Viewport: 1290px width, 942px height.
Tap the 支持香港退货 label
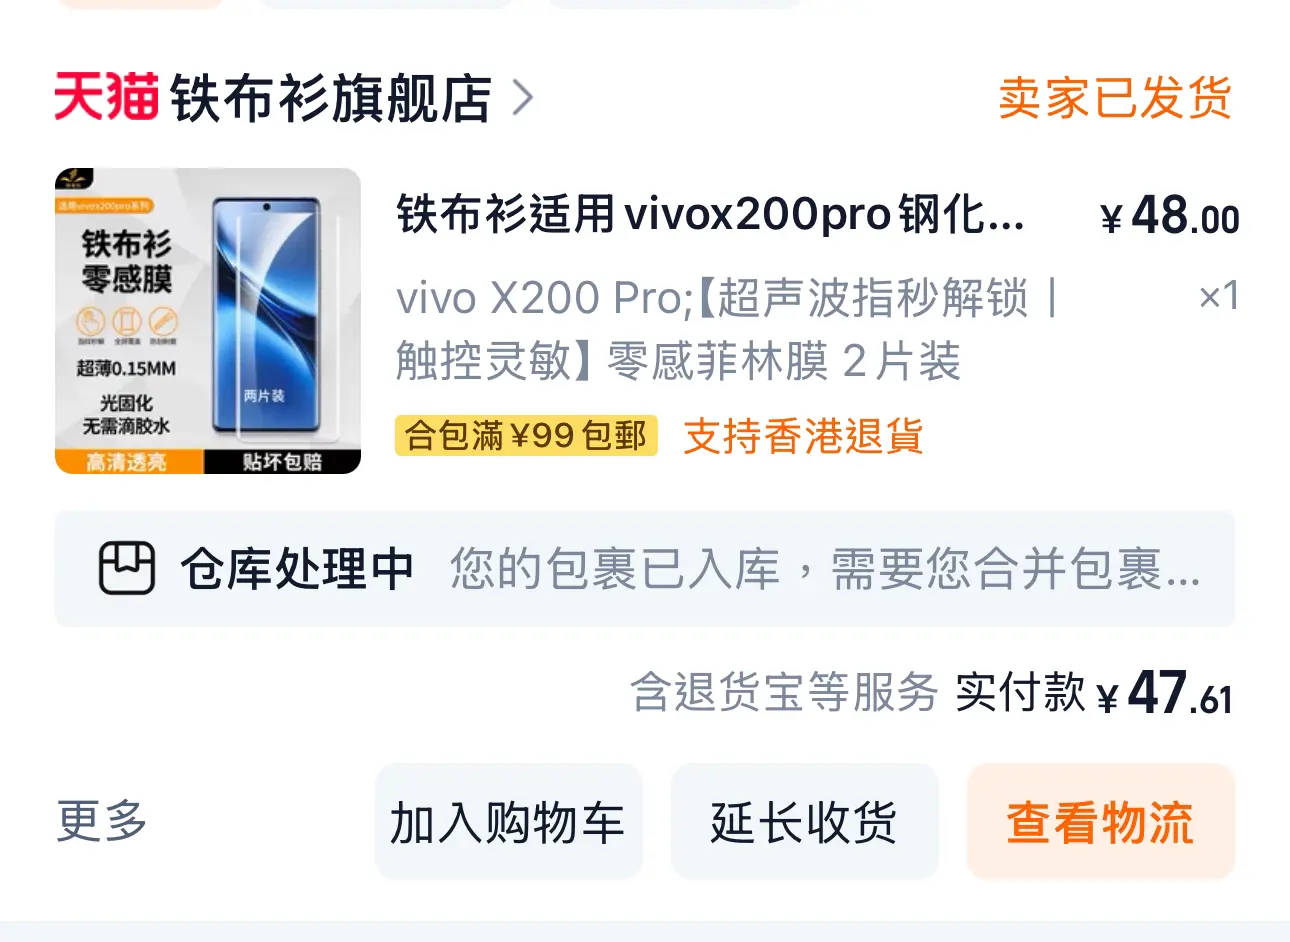coord(804,436)
